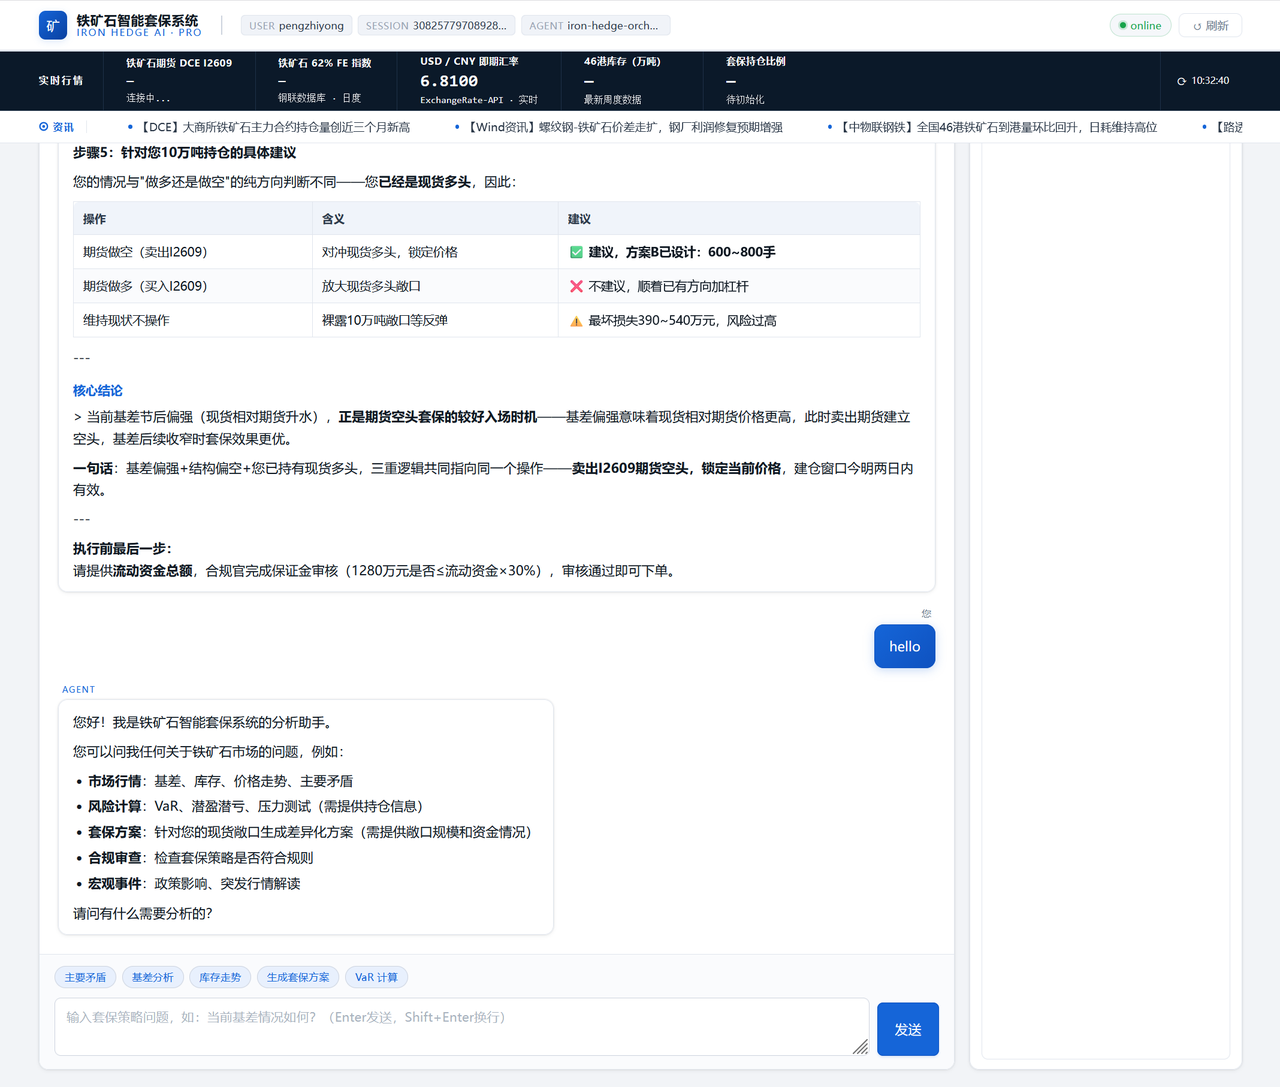
Task: Click the red X 不建议 icon
Action: (576, 286)
